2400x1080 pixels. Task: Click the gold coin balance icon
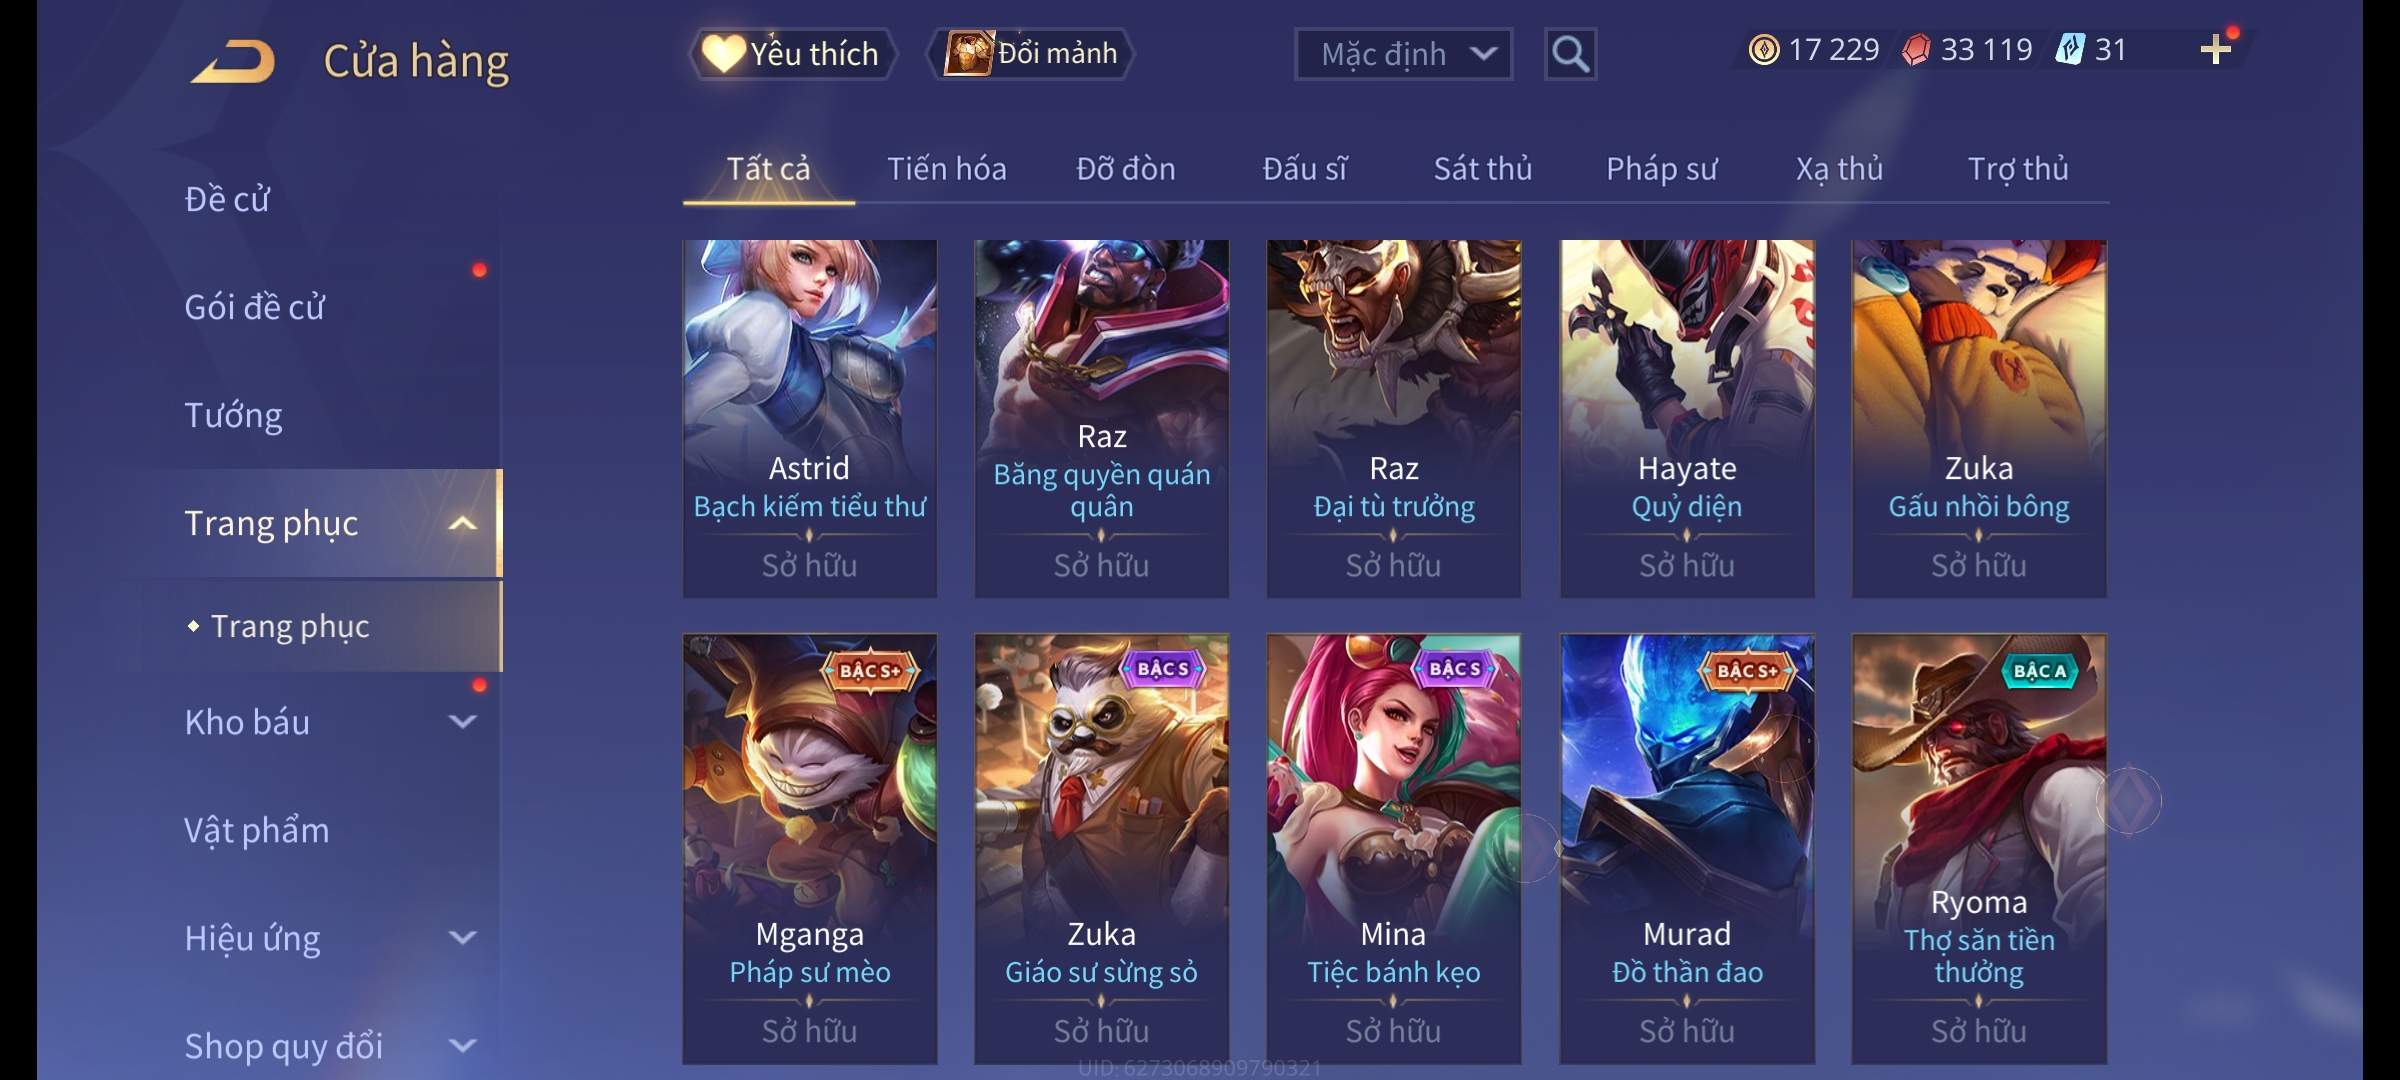coord(1764,50)
